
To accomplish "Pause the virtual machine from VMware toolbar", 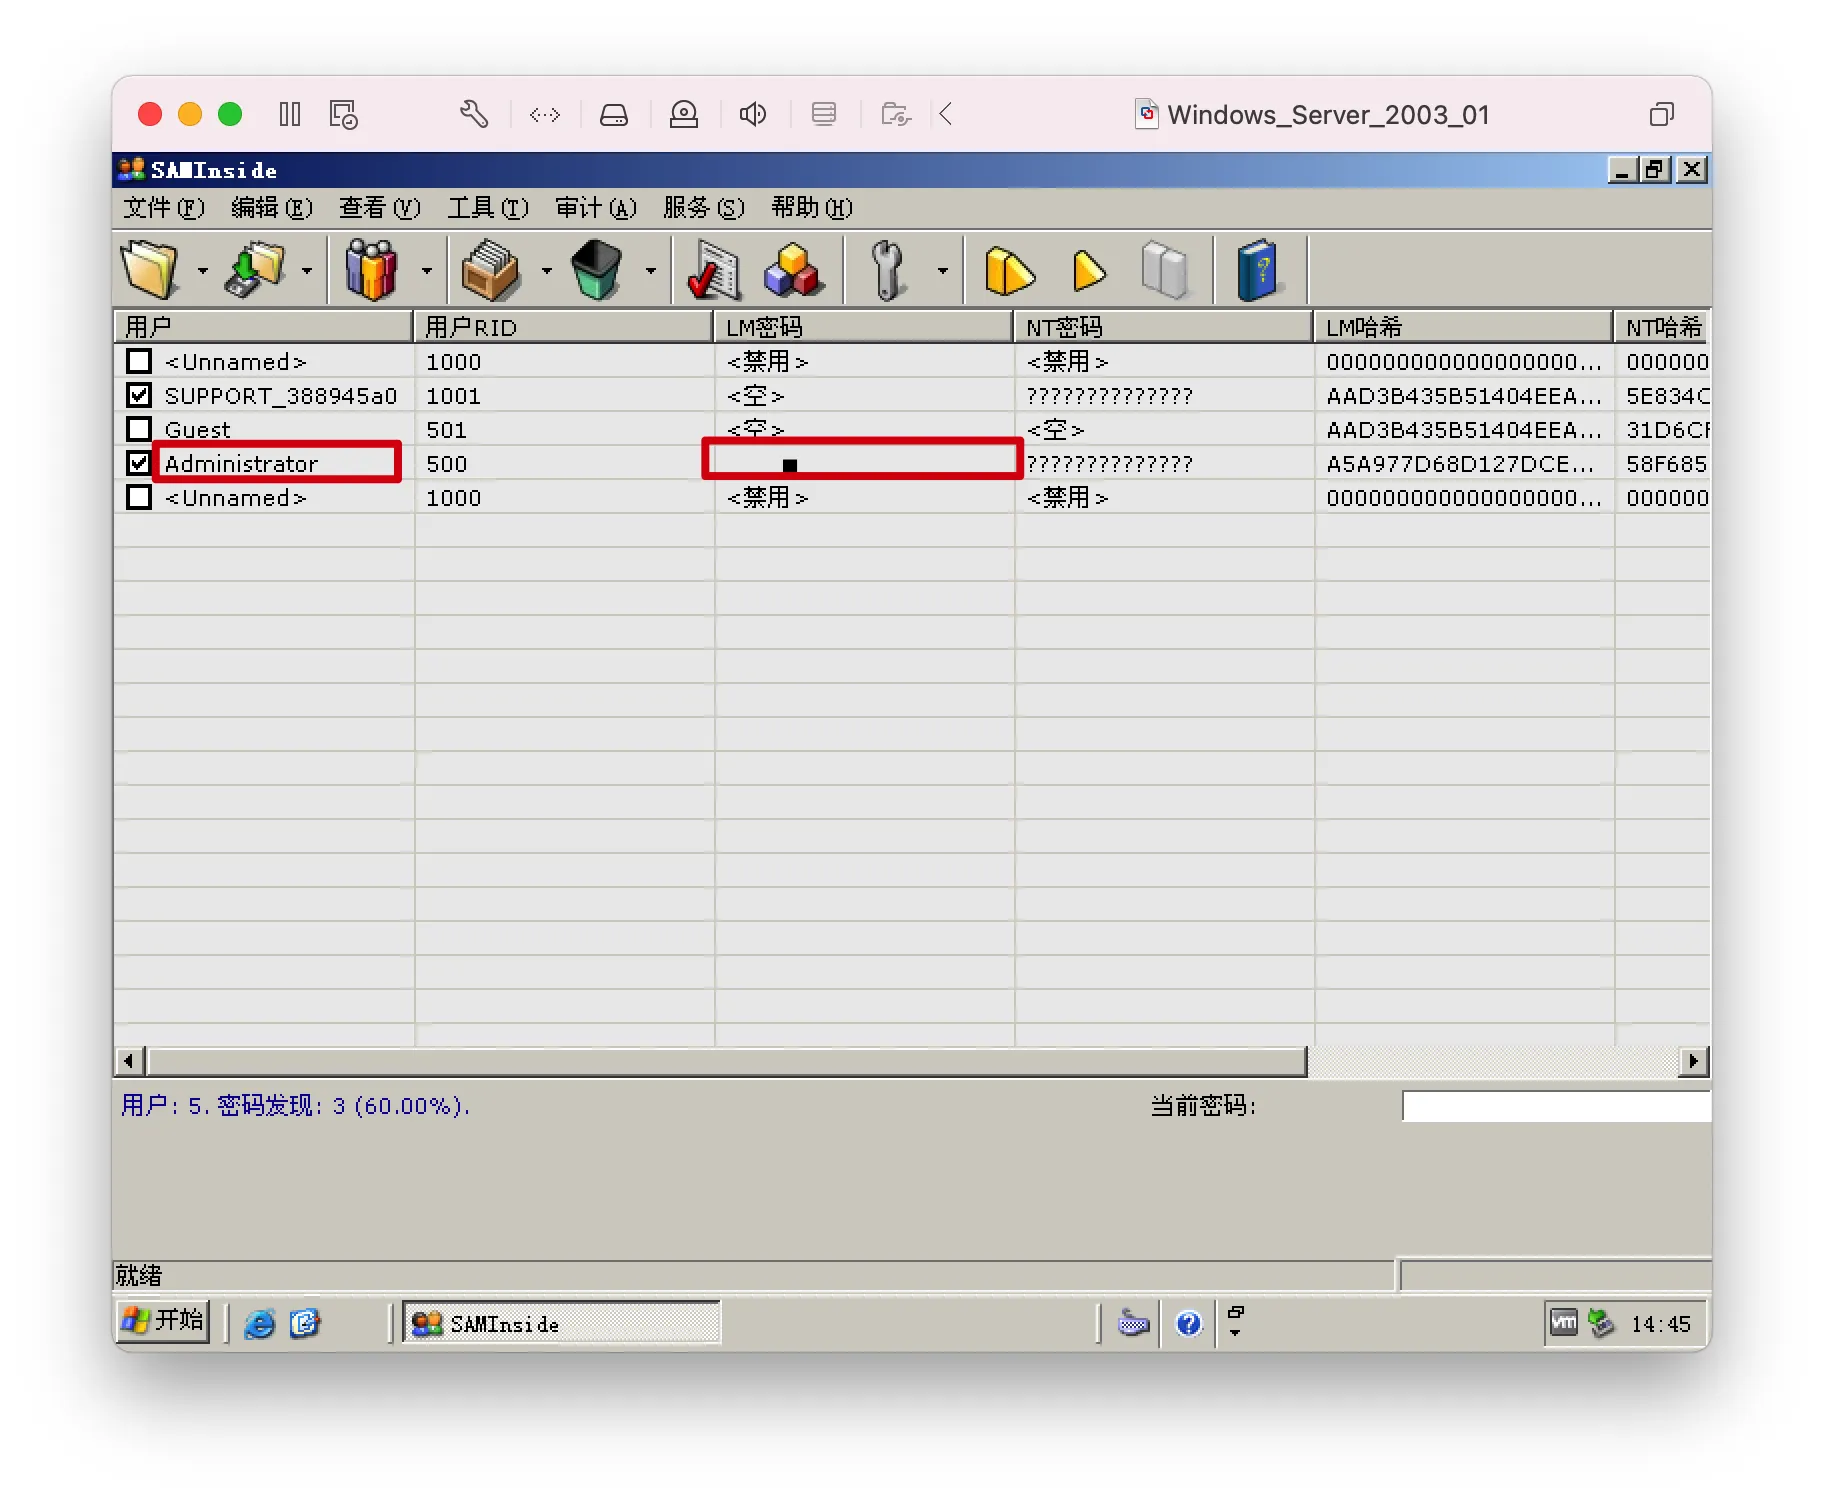I will (290, 114).
